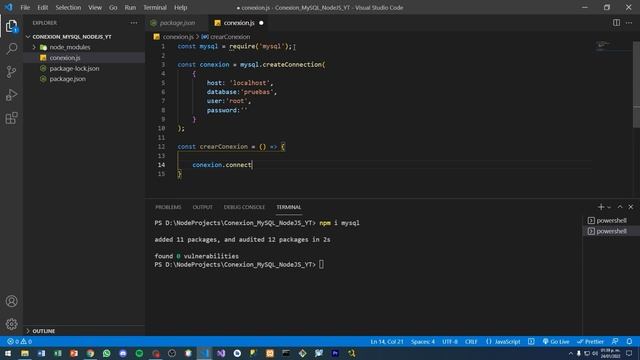Maximize the terminal panel size
This screenshot has height=360, width=640.
point(620,207)
